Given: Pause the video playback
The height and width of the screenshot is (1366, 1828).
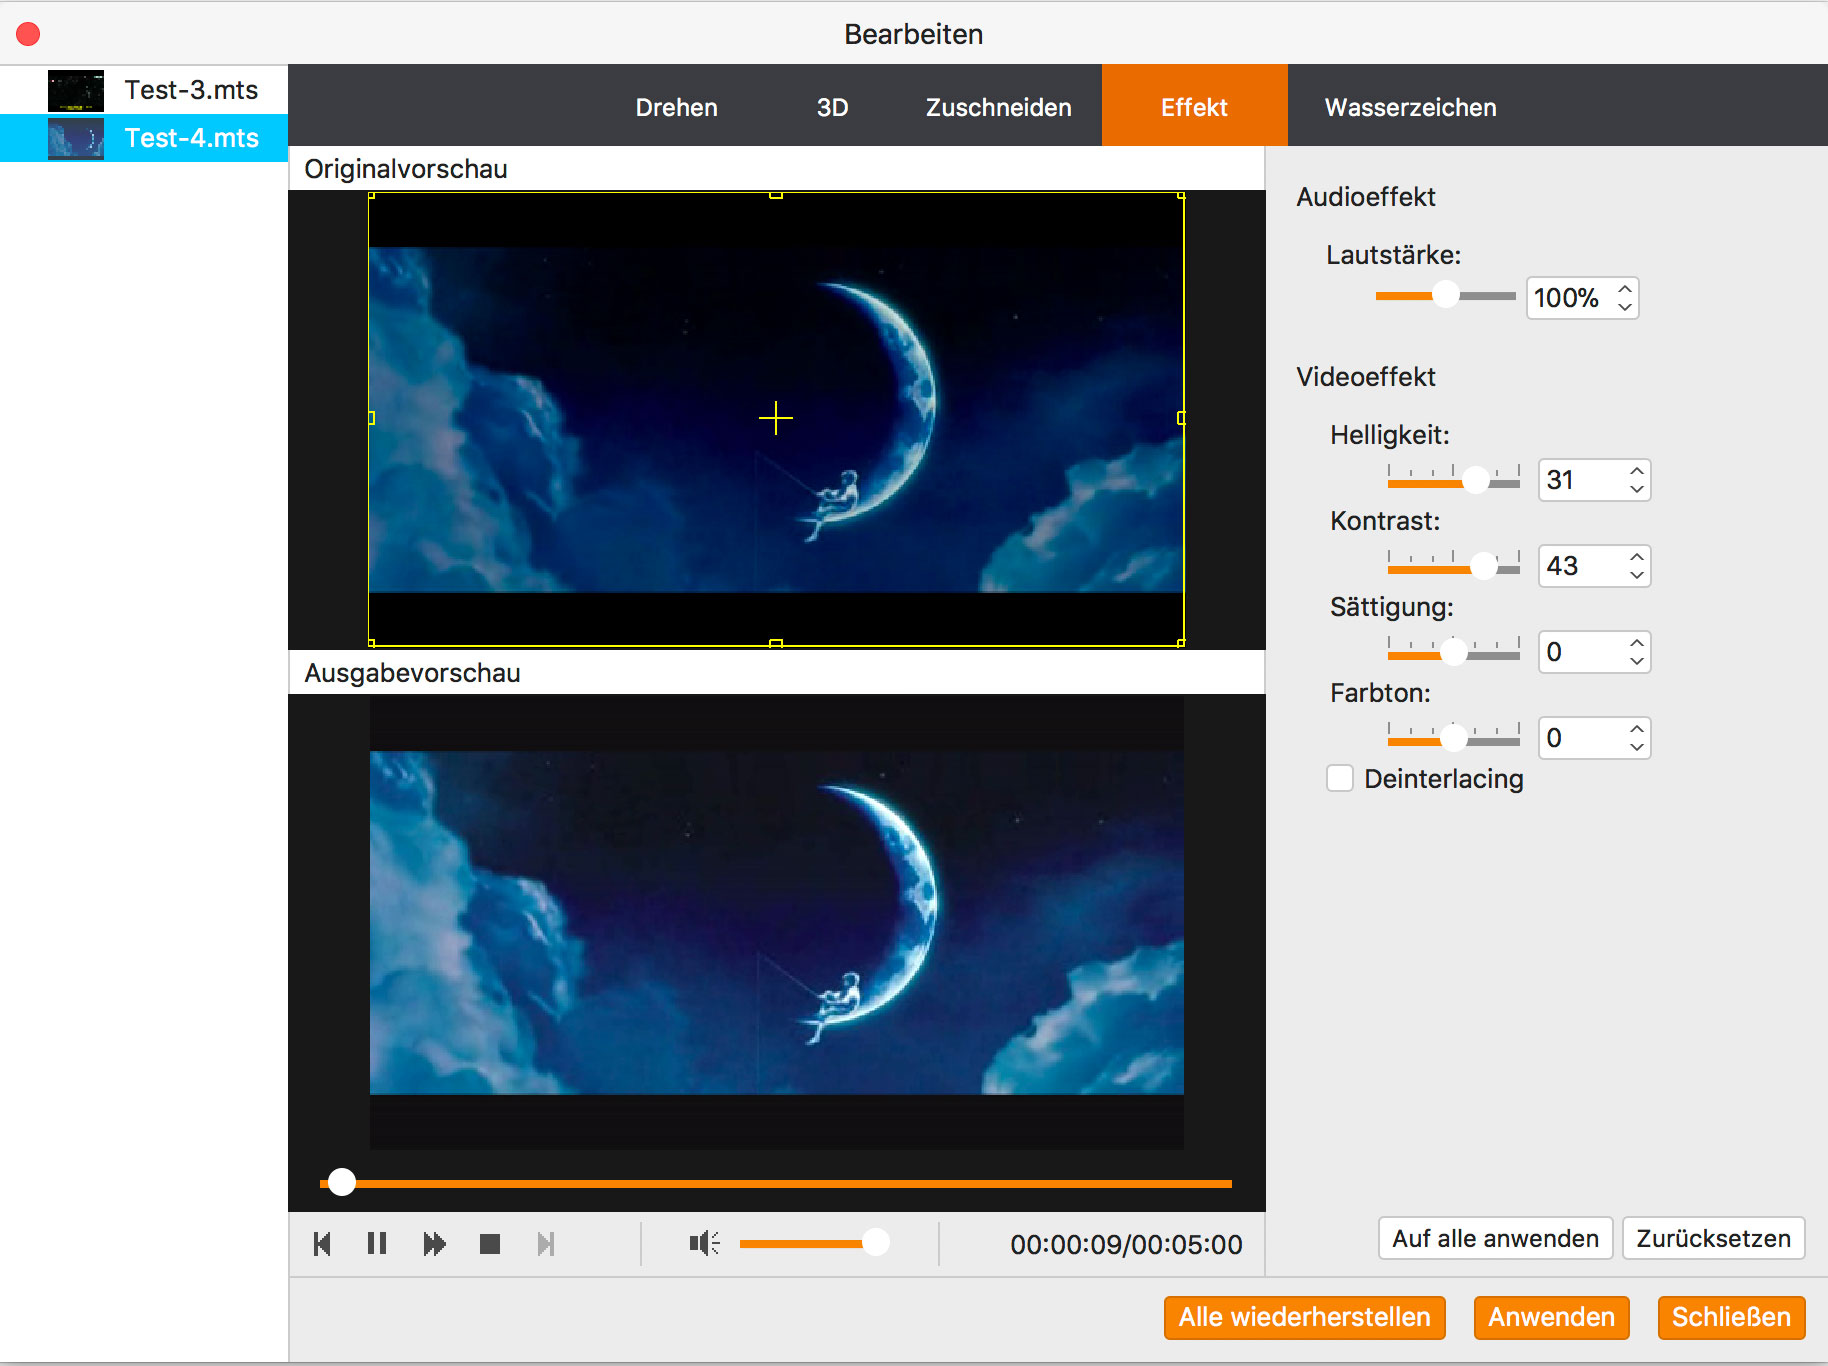Looking at the screenshot, I should (x=377, y=1244).
